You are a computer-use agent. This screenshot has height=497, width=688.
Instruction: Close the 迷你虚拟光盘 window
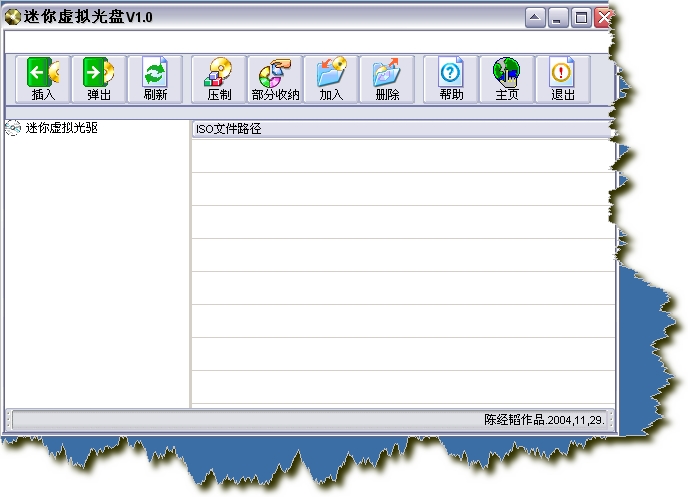point(603,18)
